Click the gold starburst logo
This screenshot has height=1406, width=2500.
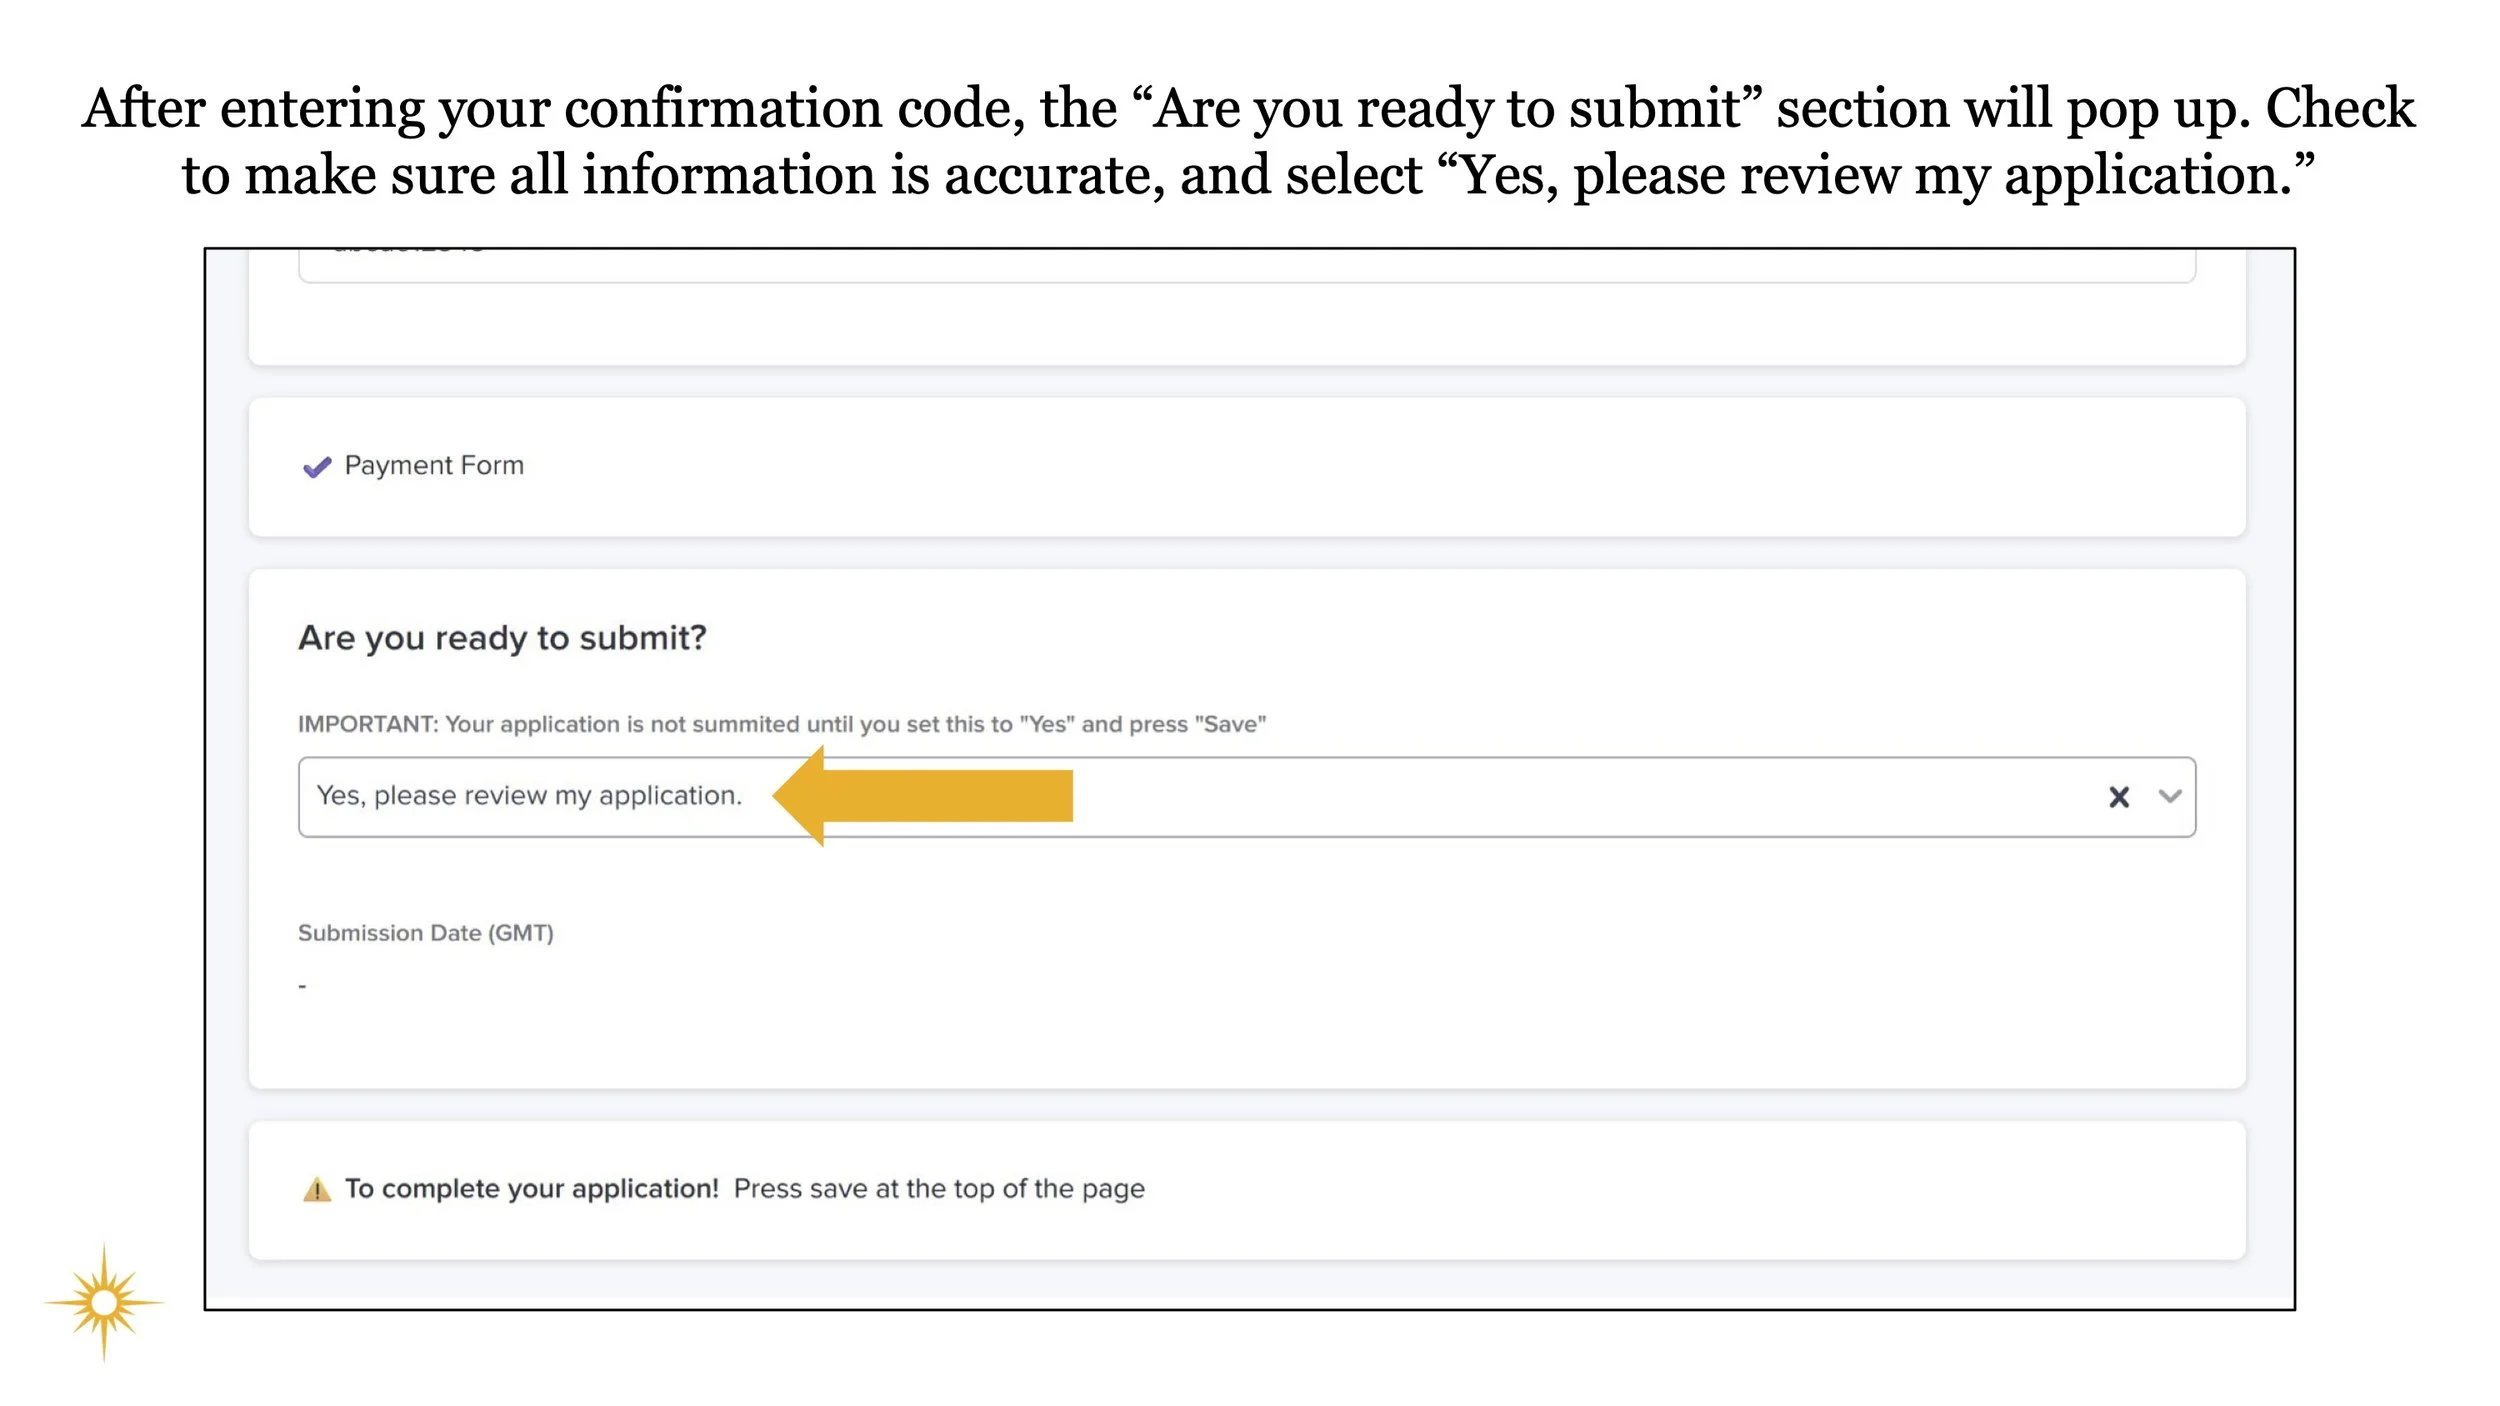pos(104,1302)
